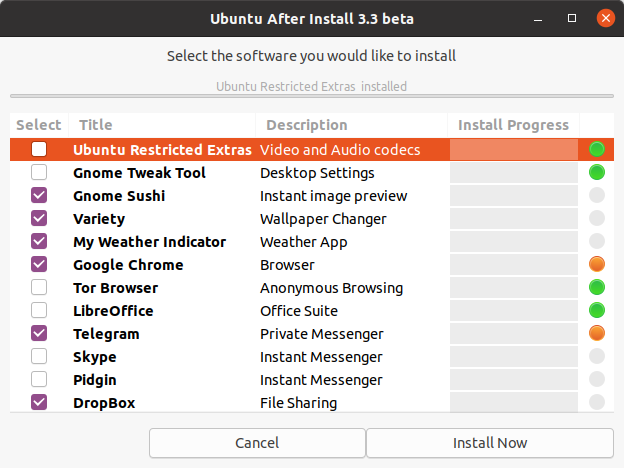Viewport: 624px width, 468px height.
Task: Click green status dot for Gnome Tweak Tool
Action: pos(597,172)
